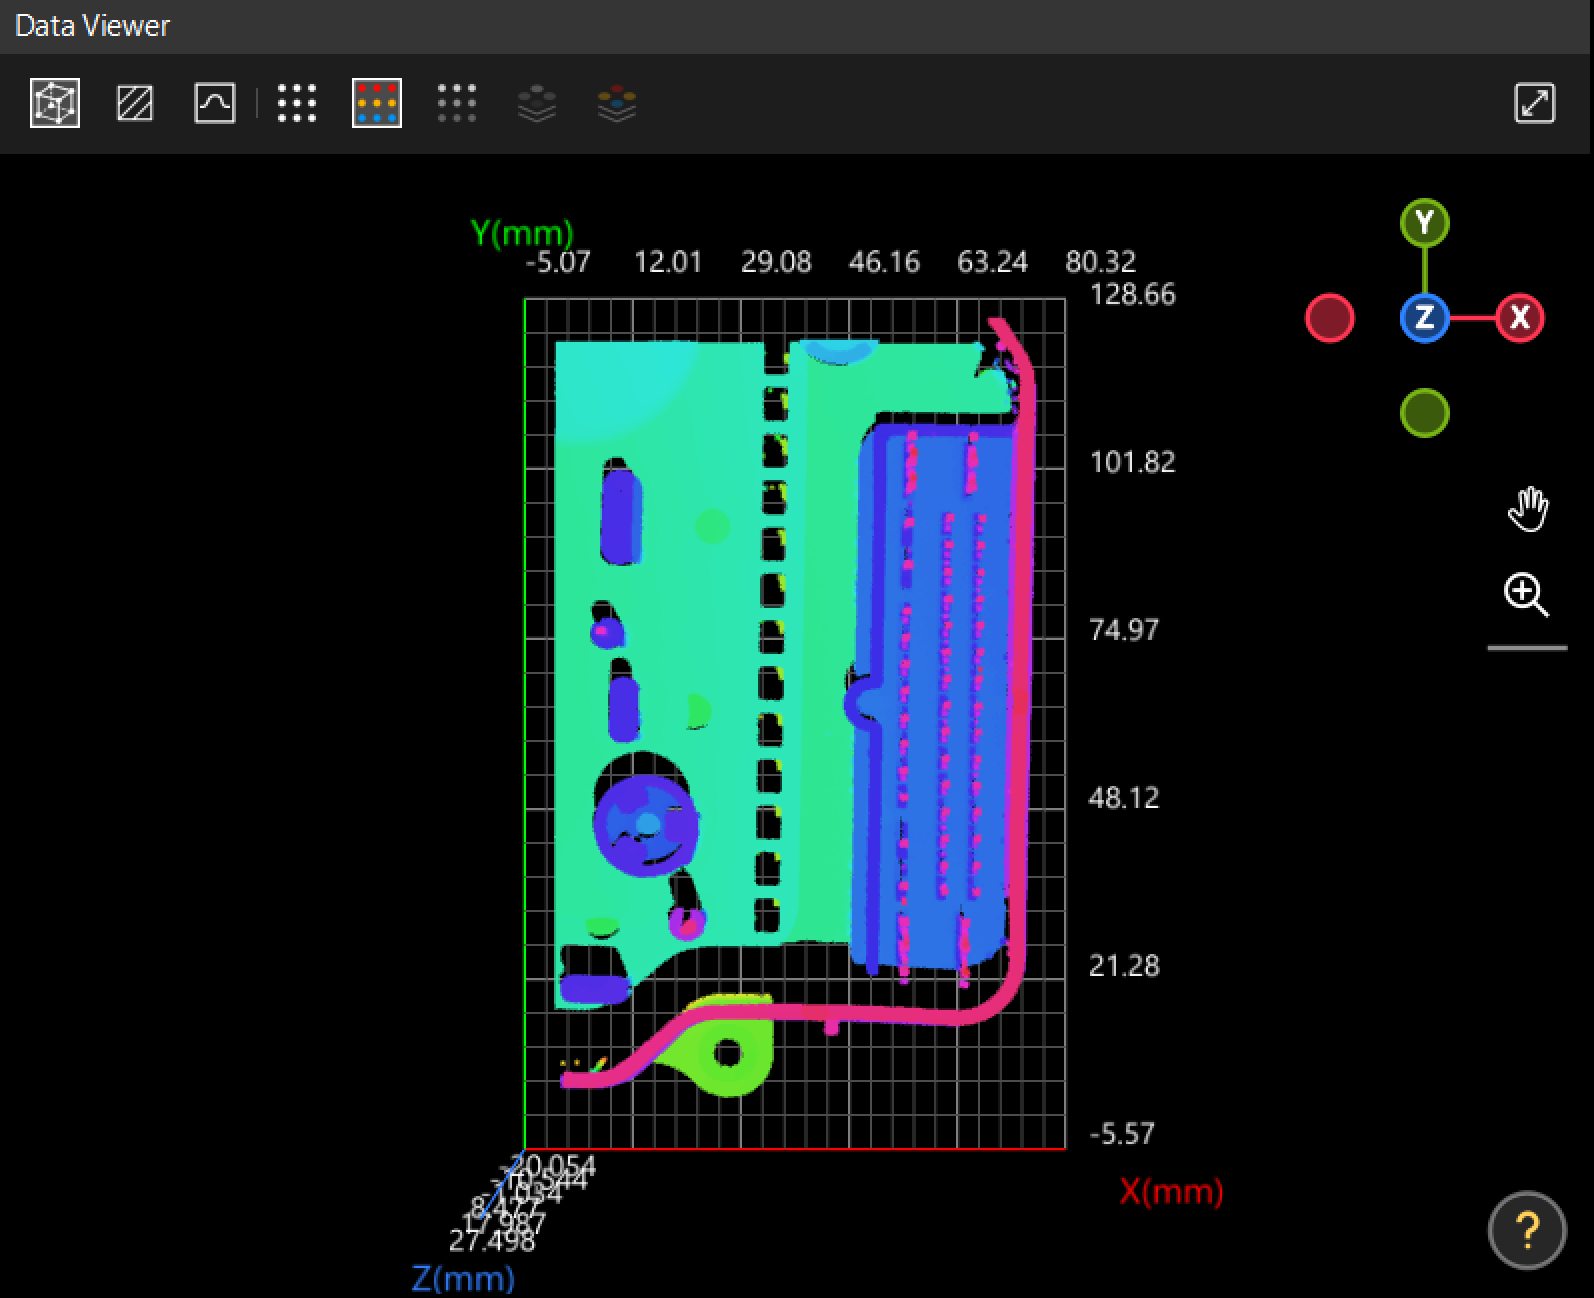The image size is (1594, 1298).
Task: Activate the zoom magnifier tool
Action: click(x=1527, y=596)
